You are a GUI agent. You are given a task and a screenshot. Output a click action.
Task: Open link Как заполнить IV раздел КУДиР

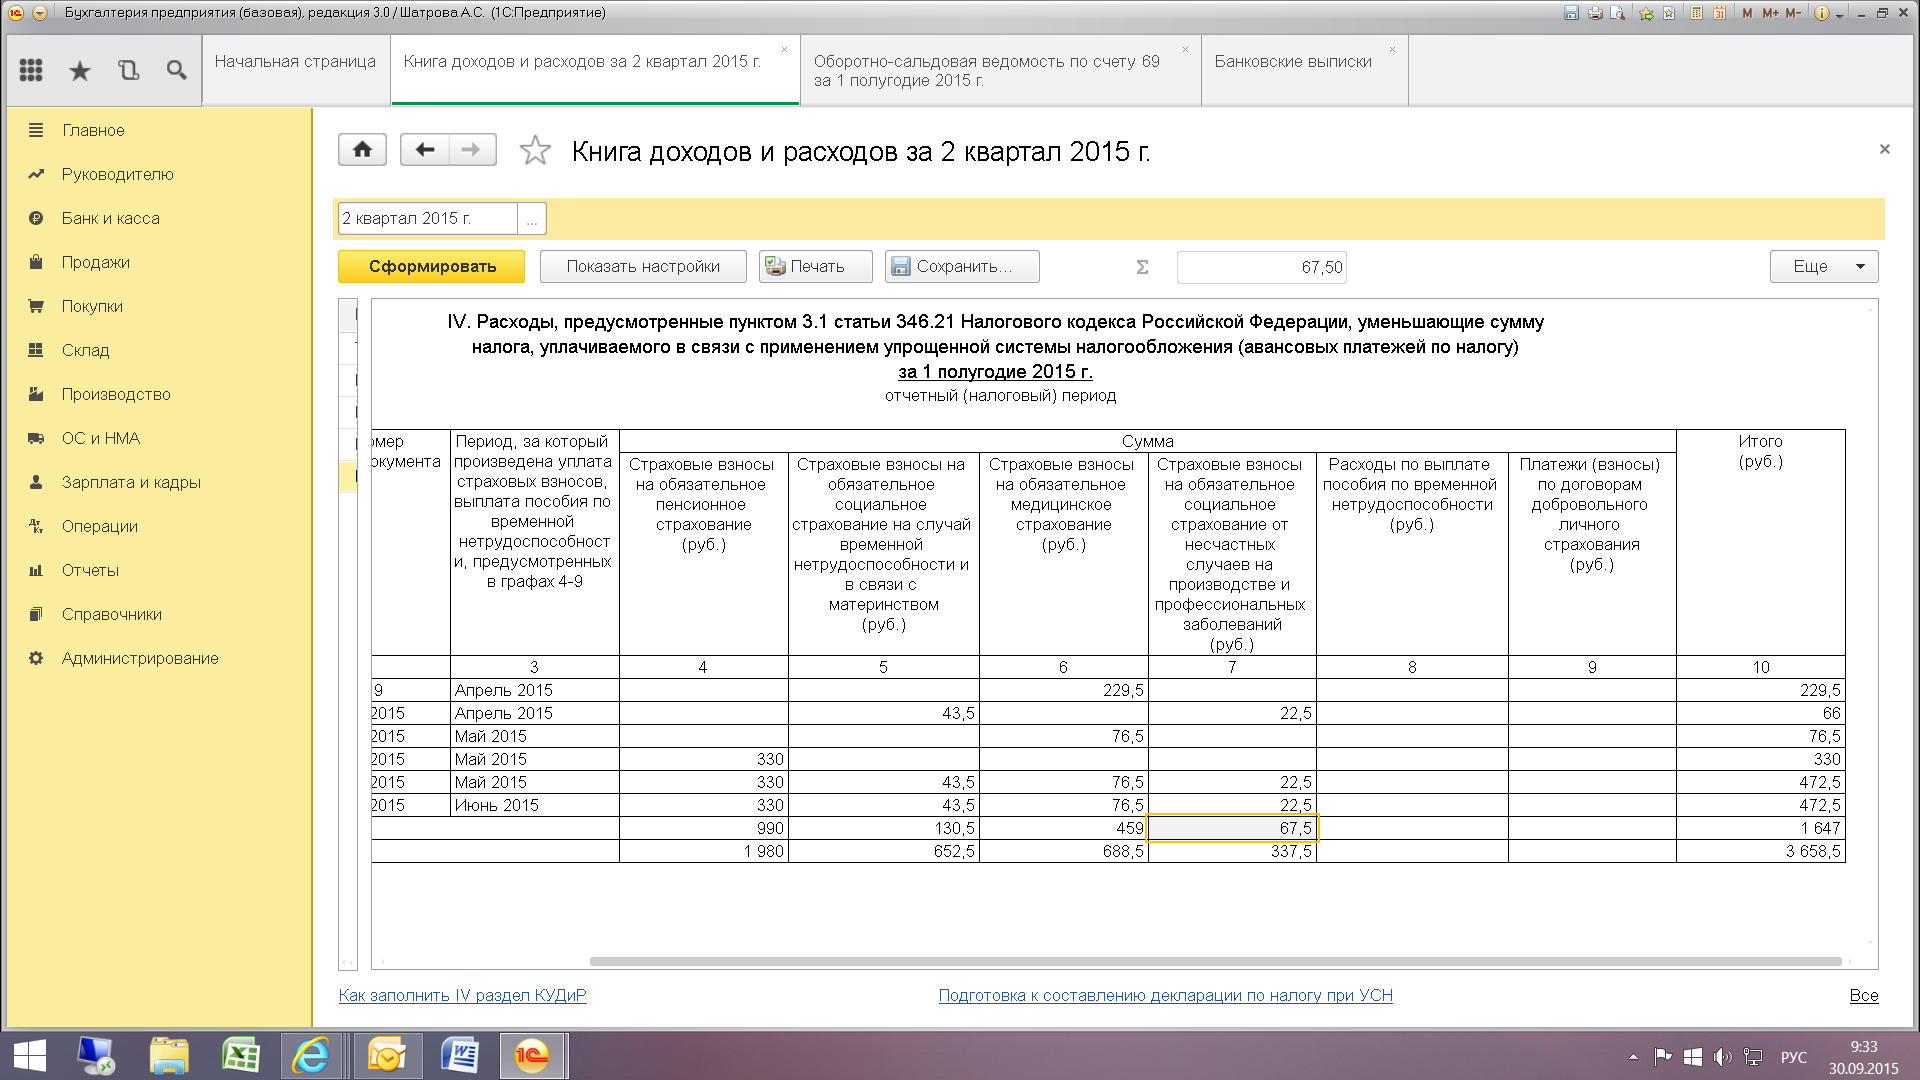(x=462, y=995)
